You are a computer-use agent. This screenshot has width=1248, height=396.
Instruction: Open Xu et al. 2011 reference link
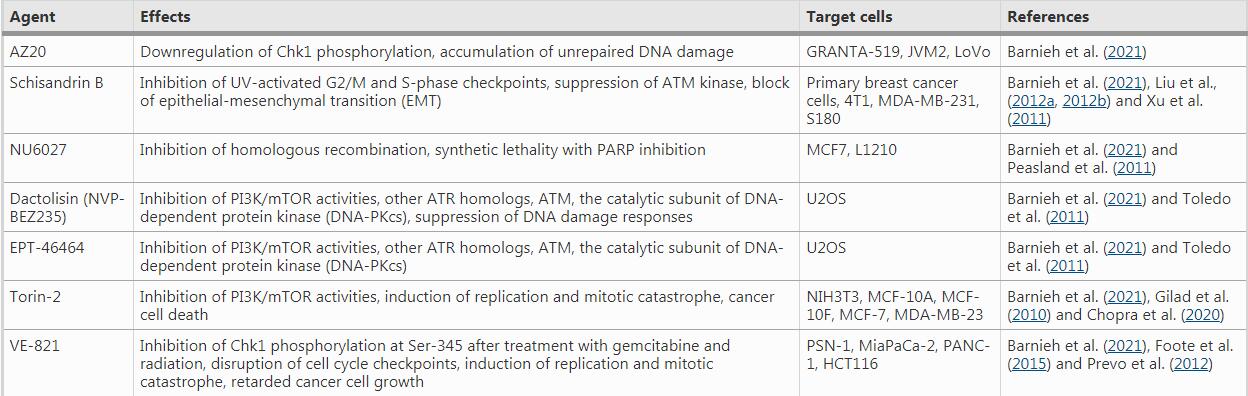point(1029,119)
